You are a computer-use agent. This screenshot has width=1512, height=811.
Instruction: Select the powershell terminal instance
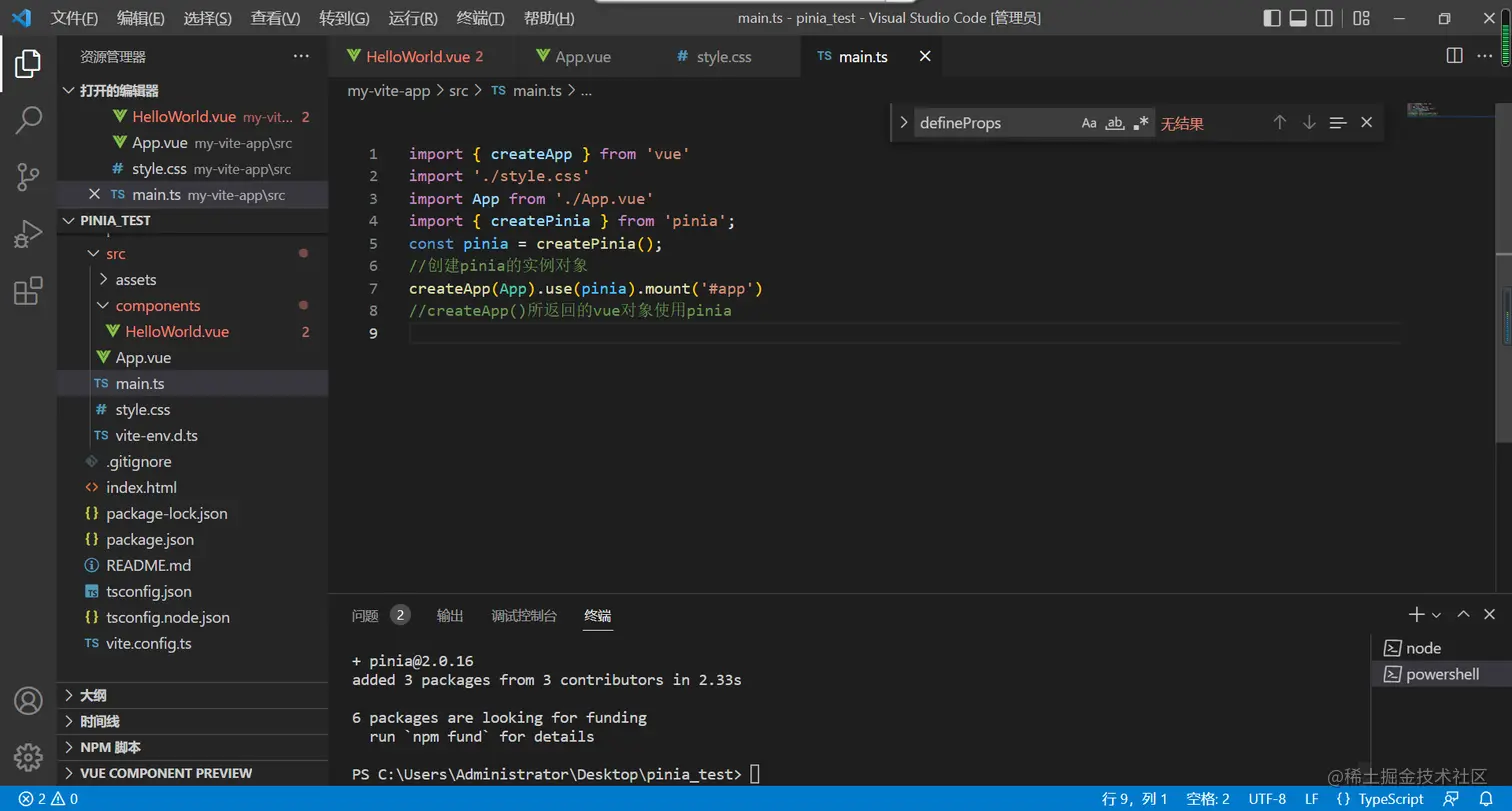1441,674
